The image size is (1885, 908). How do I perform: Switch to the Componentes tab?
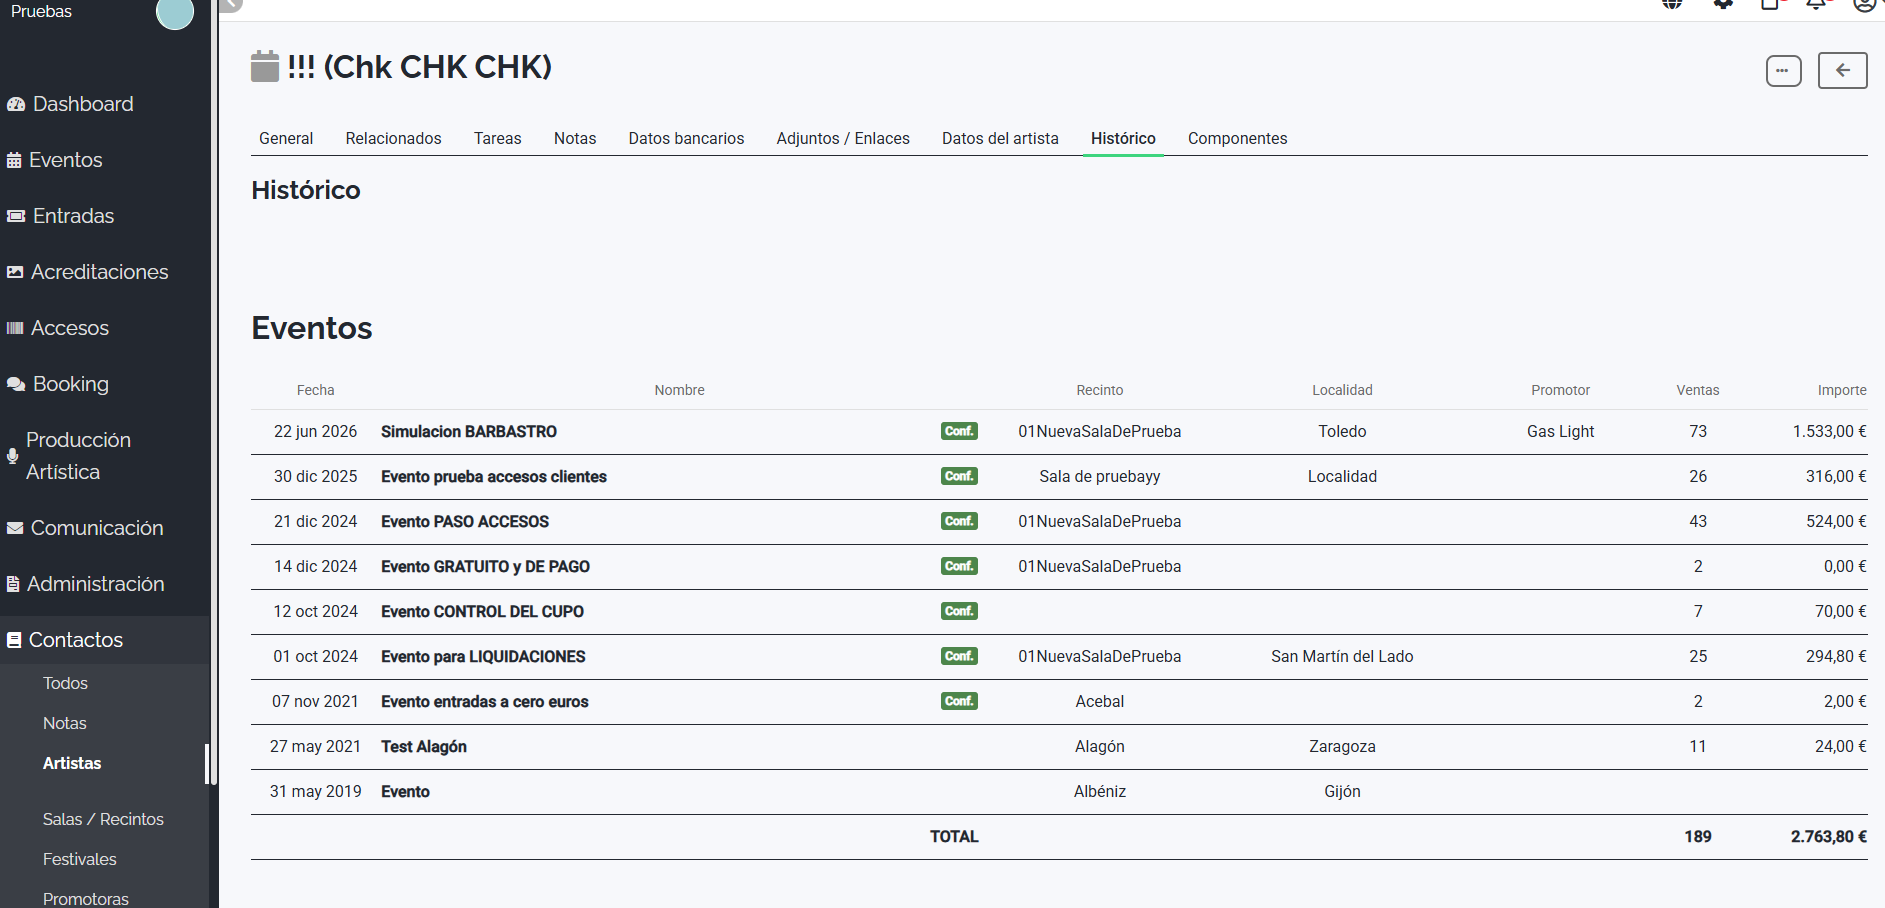tap(1237, 139)
